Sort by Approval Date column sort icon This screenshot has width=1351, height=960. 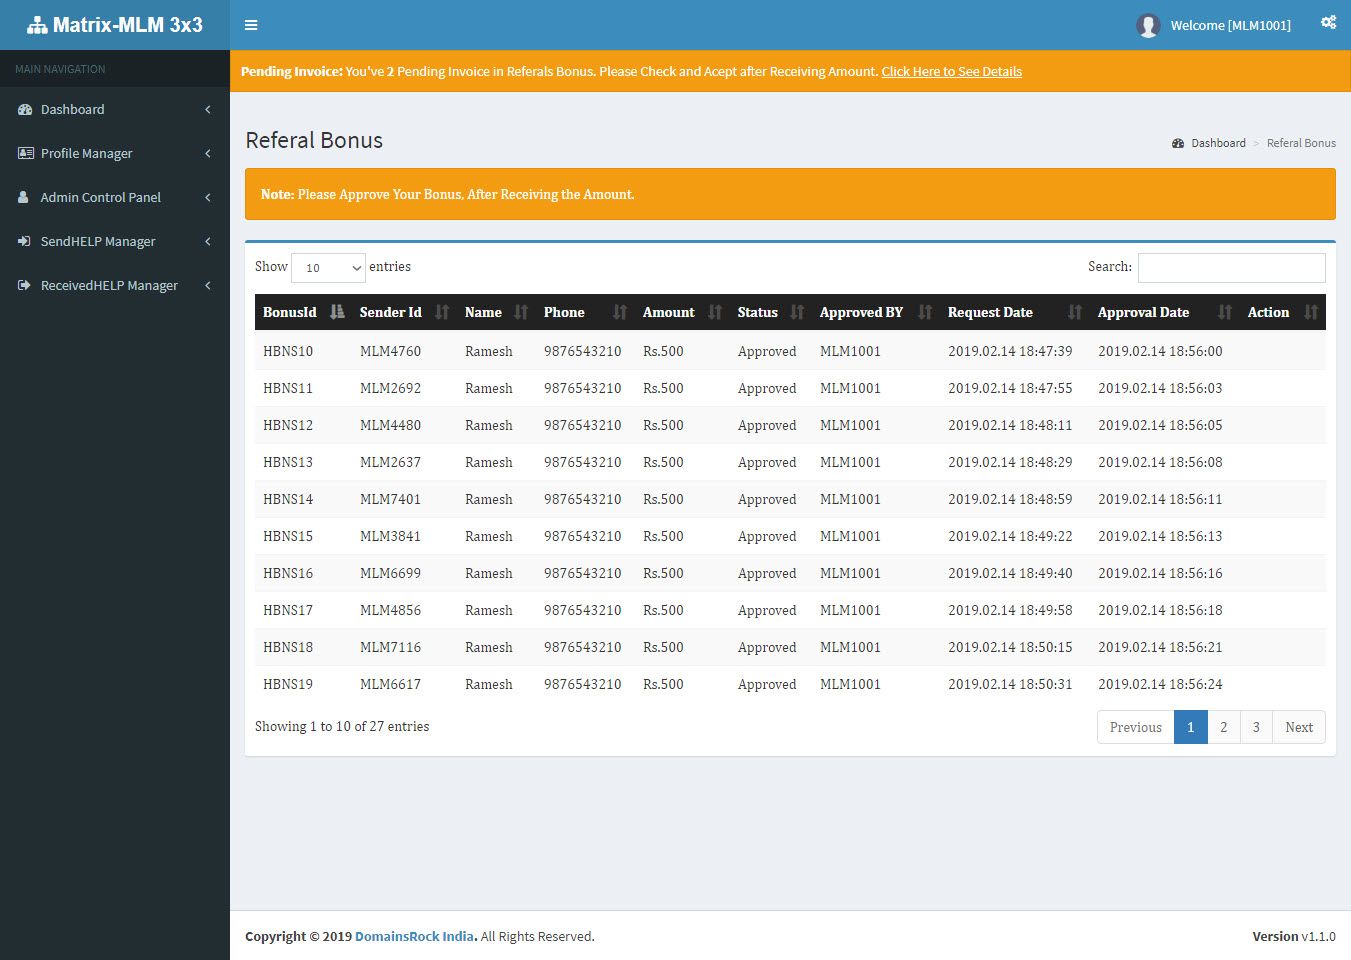[x=1225, y=312]
